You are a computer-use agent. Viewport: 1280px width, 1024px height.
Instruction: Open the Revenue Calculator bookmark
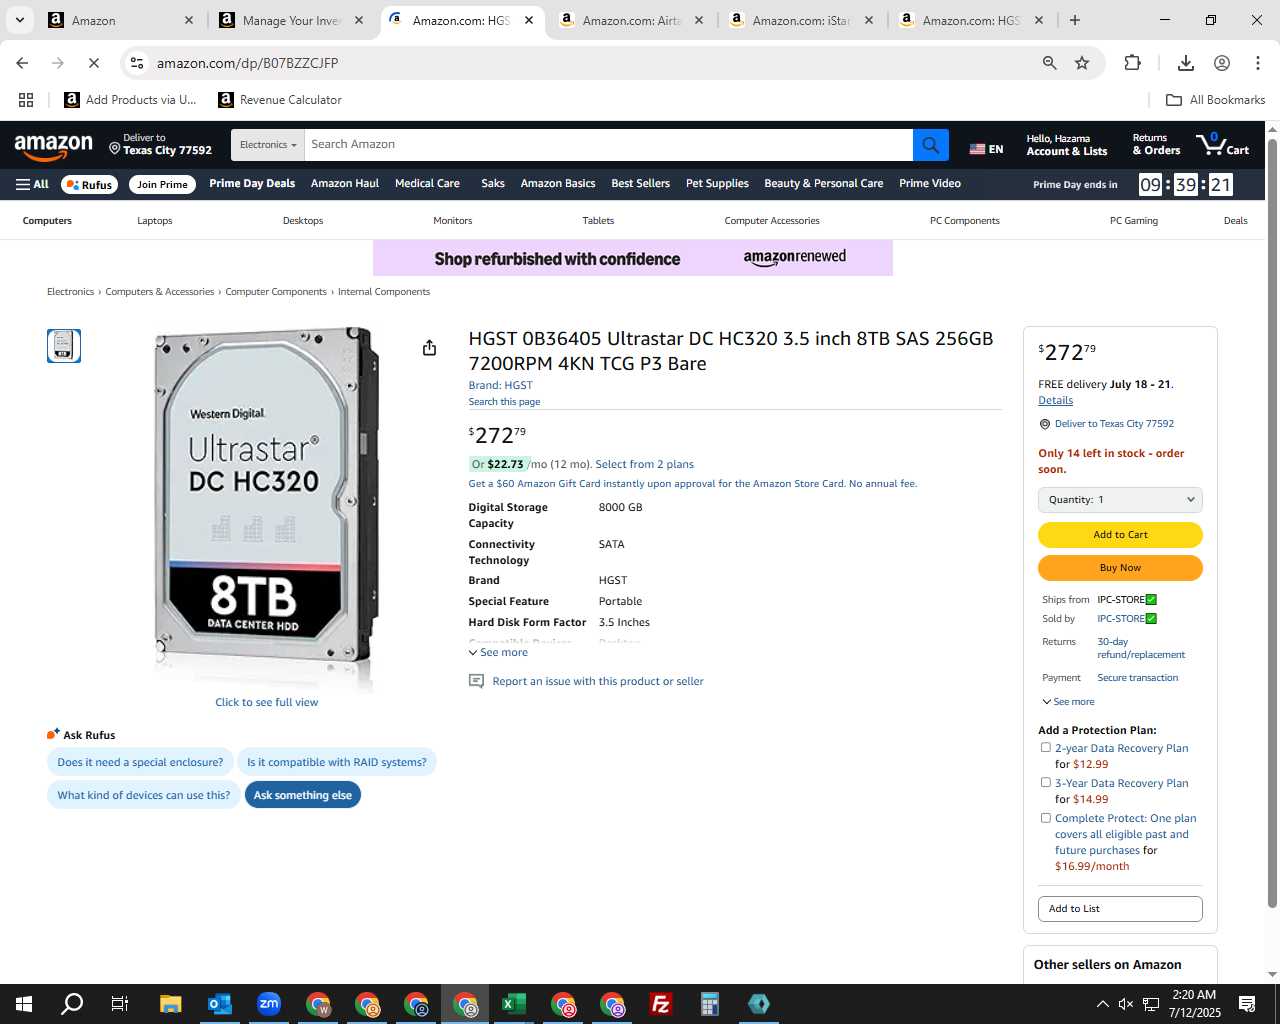[x=280, y=100]
